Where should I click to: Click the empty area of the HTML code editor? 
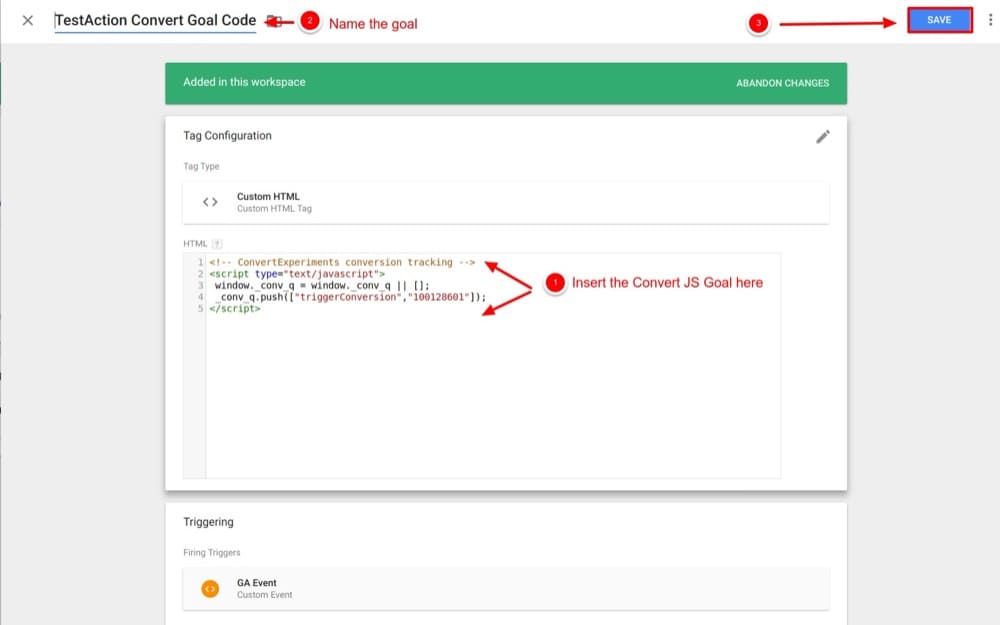tap(490, 400)
